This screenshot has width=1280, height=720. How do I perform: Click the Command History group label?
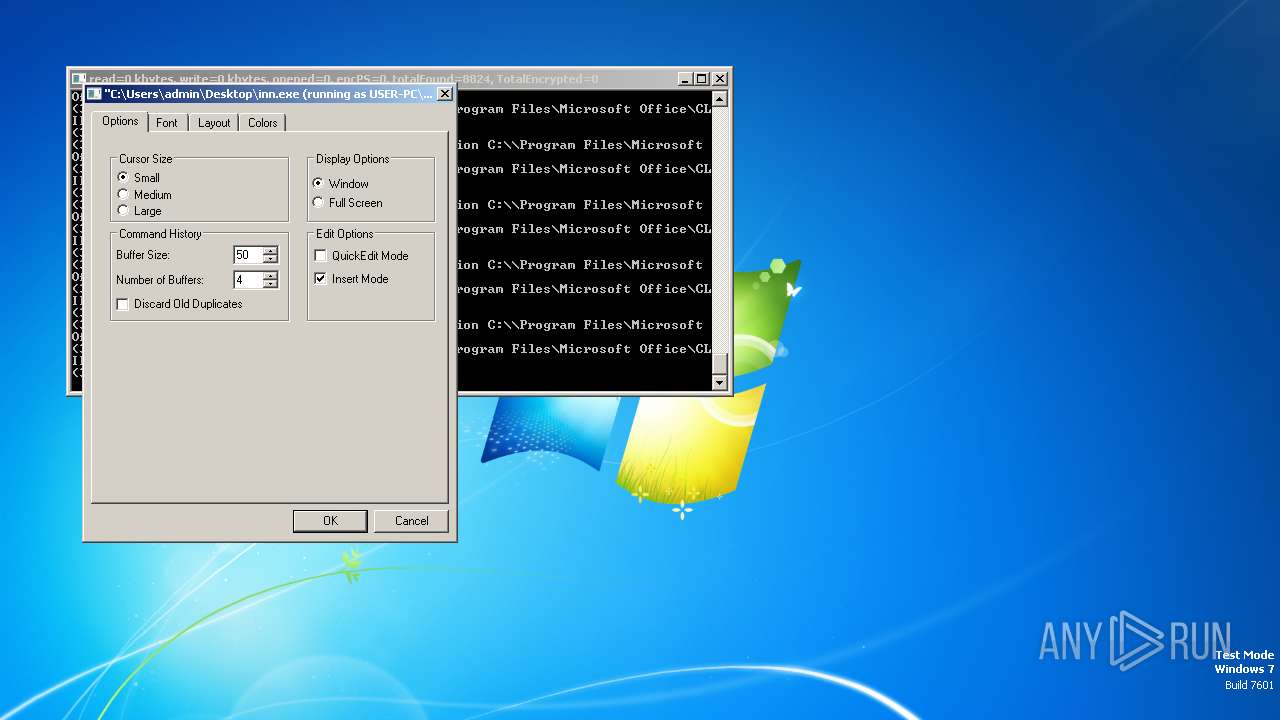160,234
